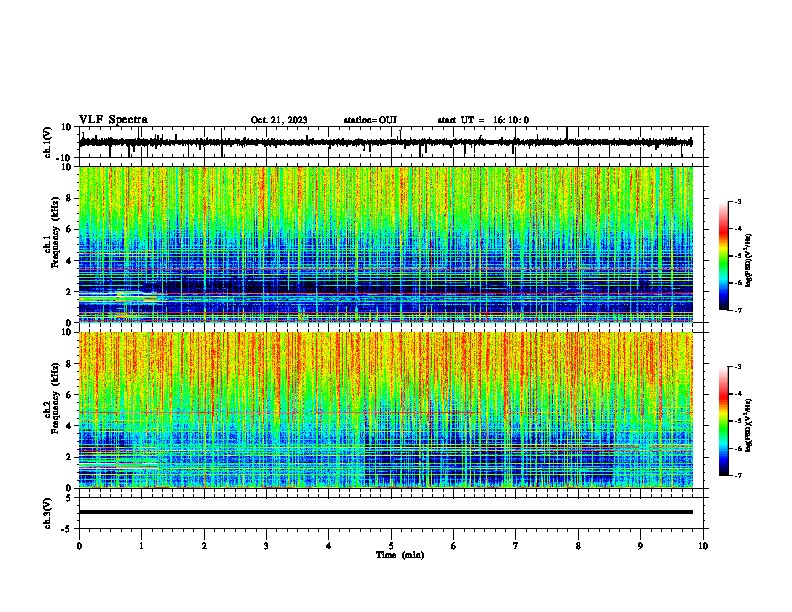The width and height of the screenshot is (792, 612).
Task: Select the "start UT = 16:10:0" text
Action: tap(483, 120)
